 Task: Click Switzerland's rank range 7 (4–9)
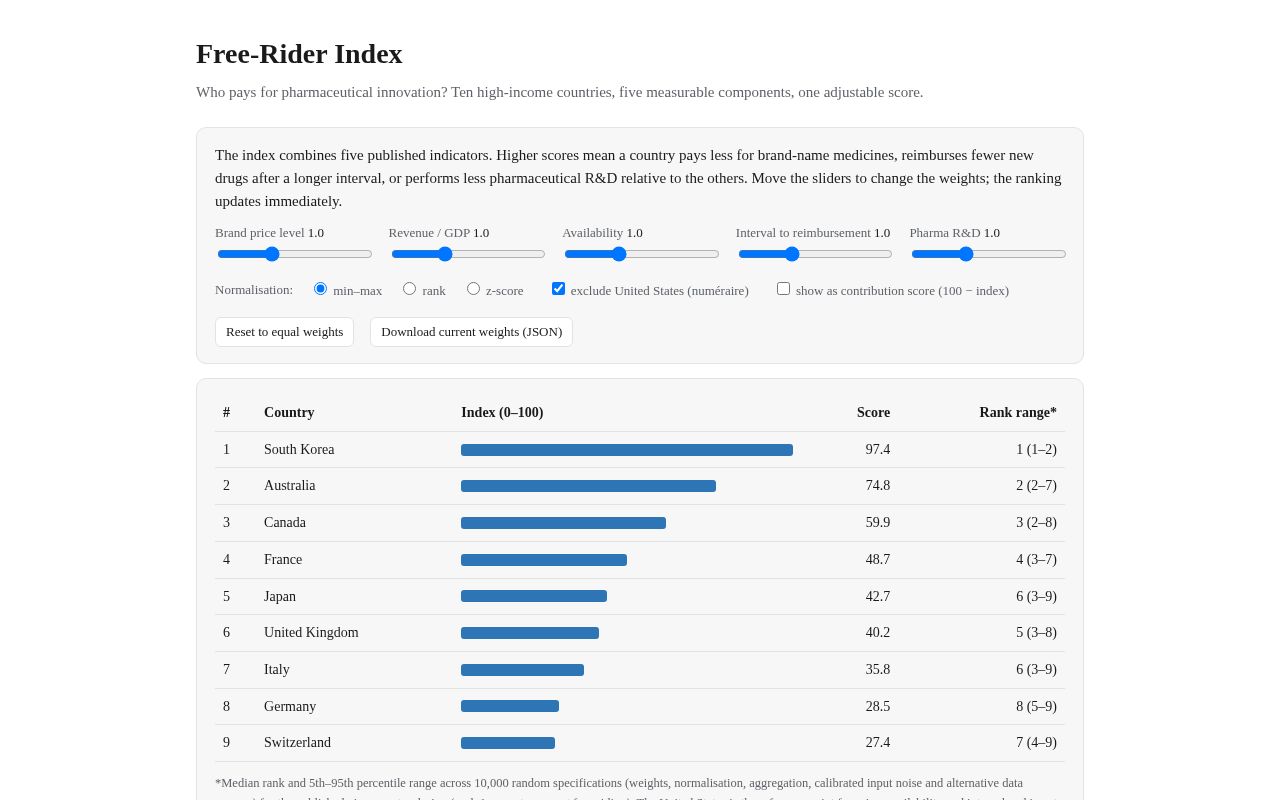tap(1036, 743)
